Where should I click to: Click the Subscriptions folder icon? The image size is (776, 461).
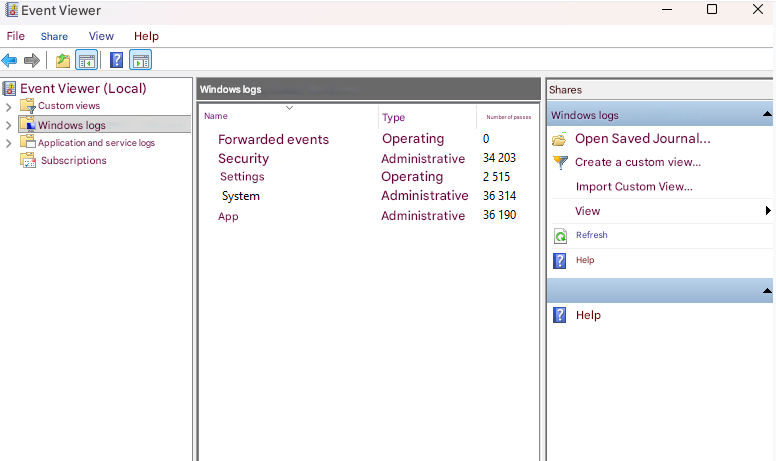[28, 160]
